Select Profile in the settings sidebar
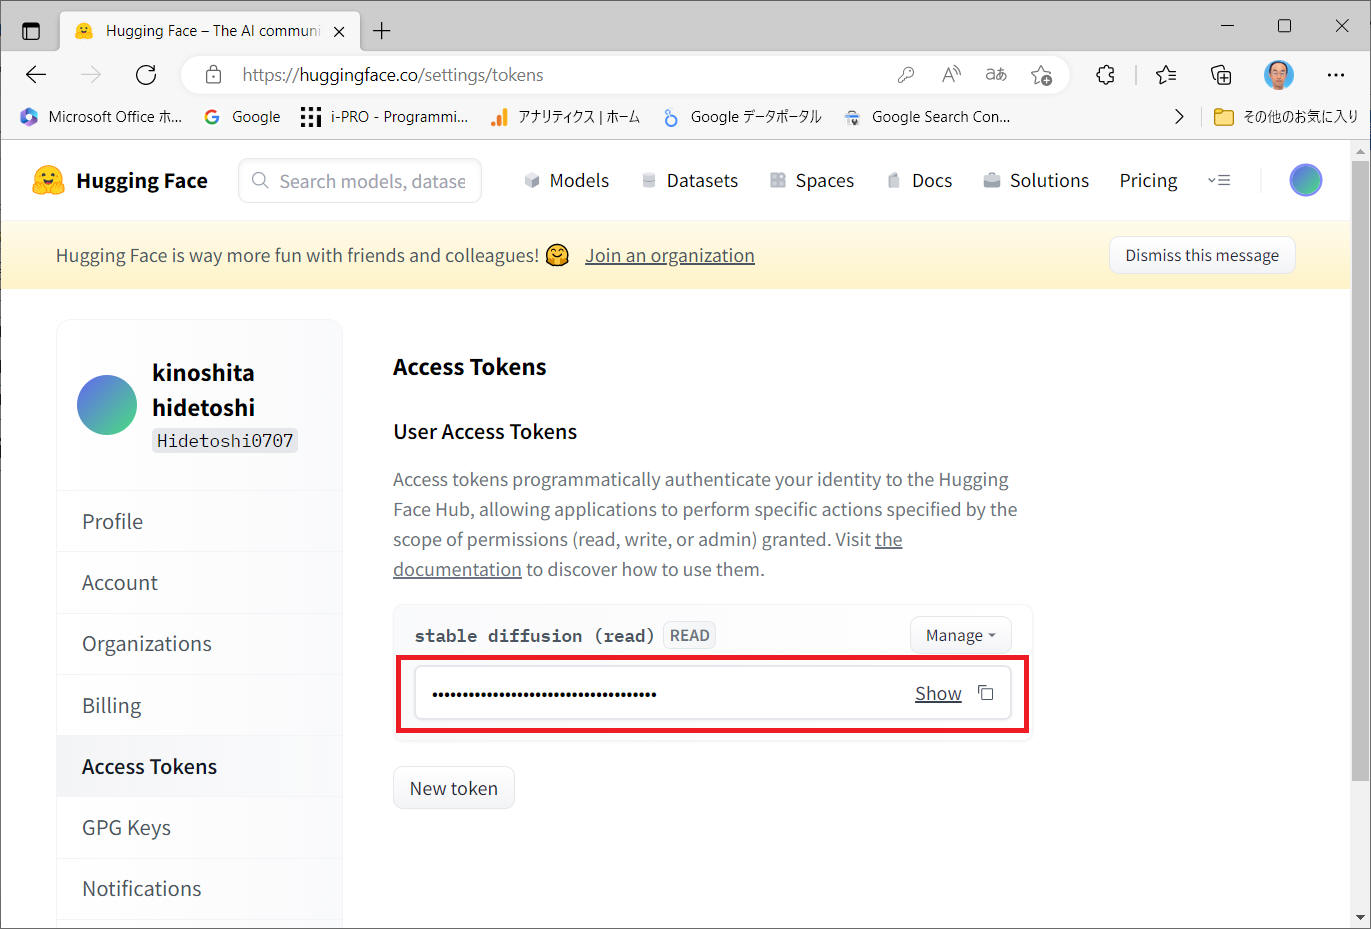The height and width of the screenshot is (929, 1371). tap(199, 521)
